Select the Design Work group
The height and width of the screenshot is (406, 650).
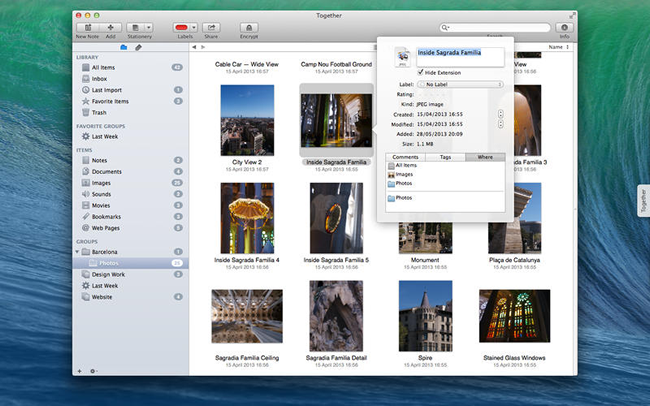click(109, 274)
